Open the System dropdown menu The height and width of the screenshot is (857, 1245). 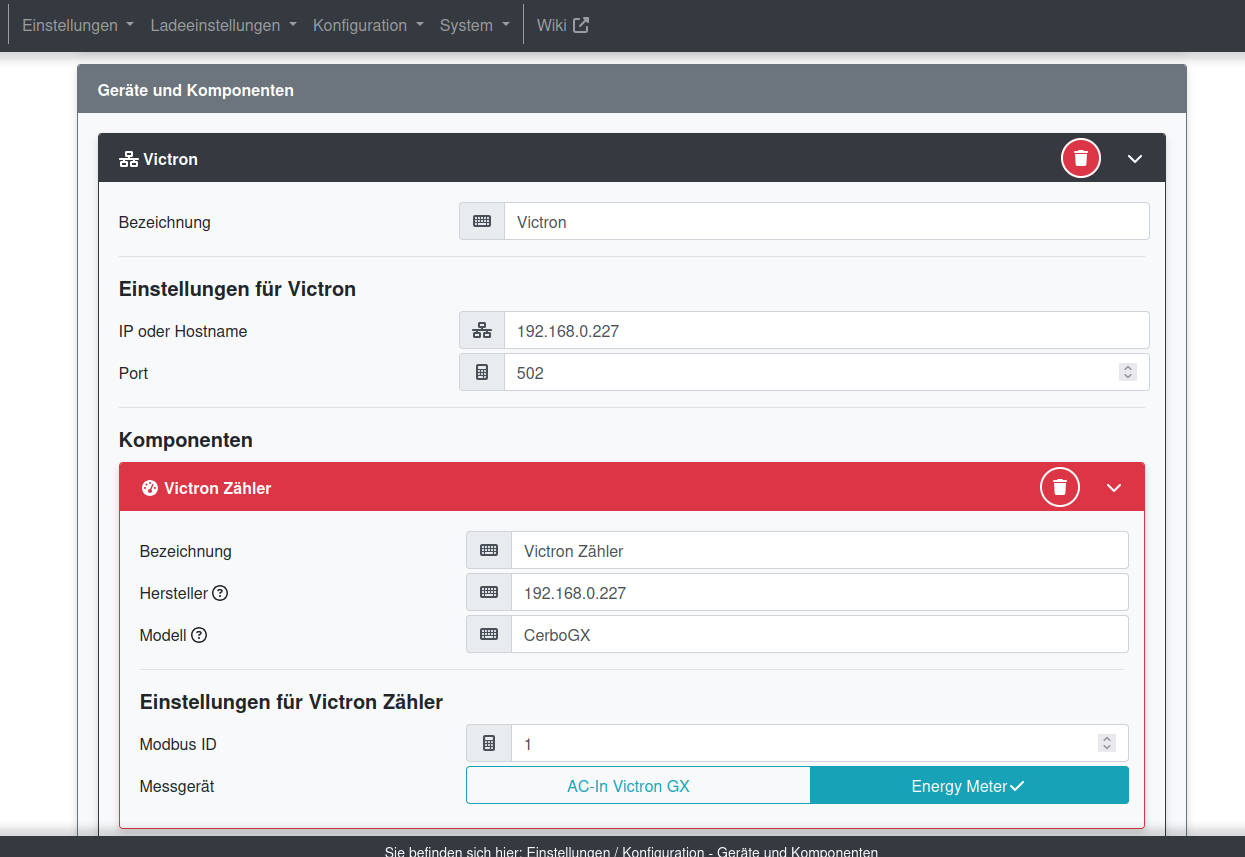click(x=475, y=25)
